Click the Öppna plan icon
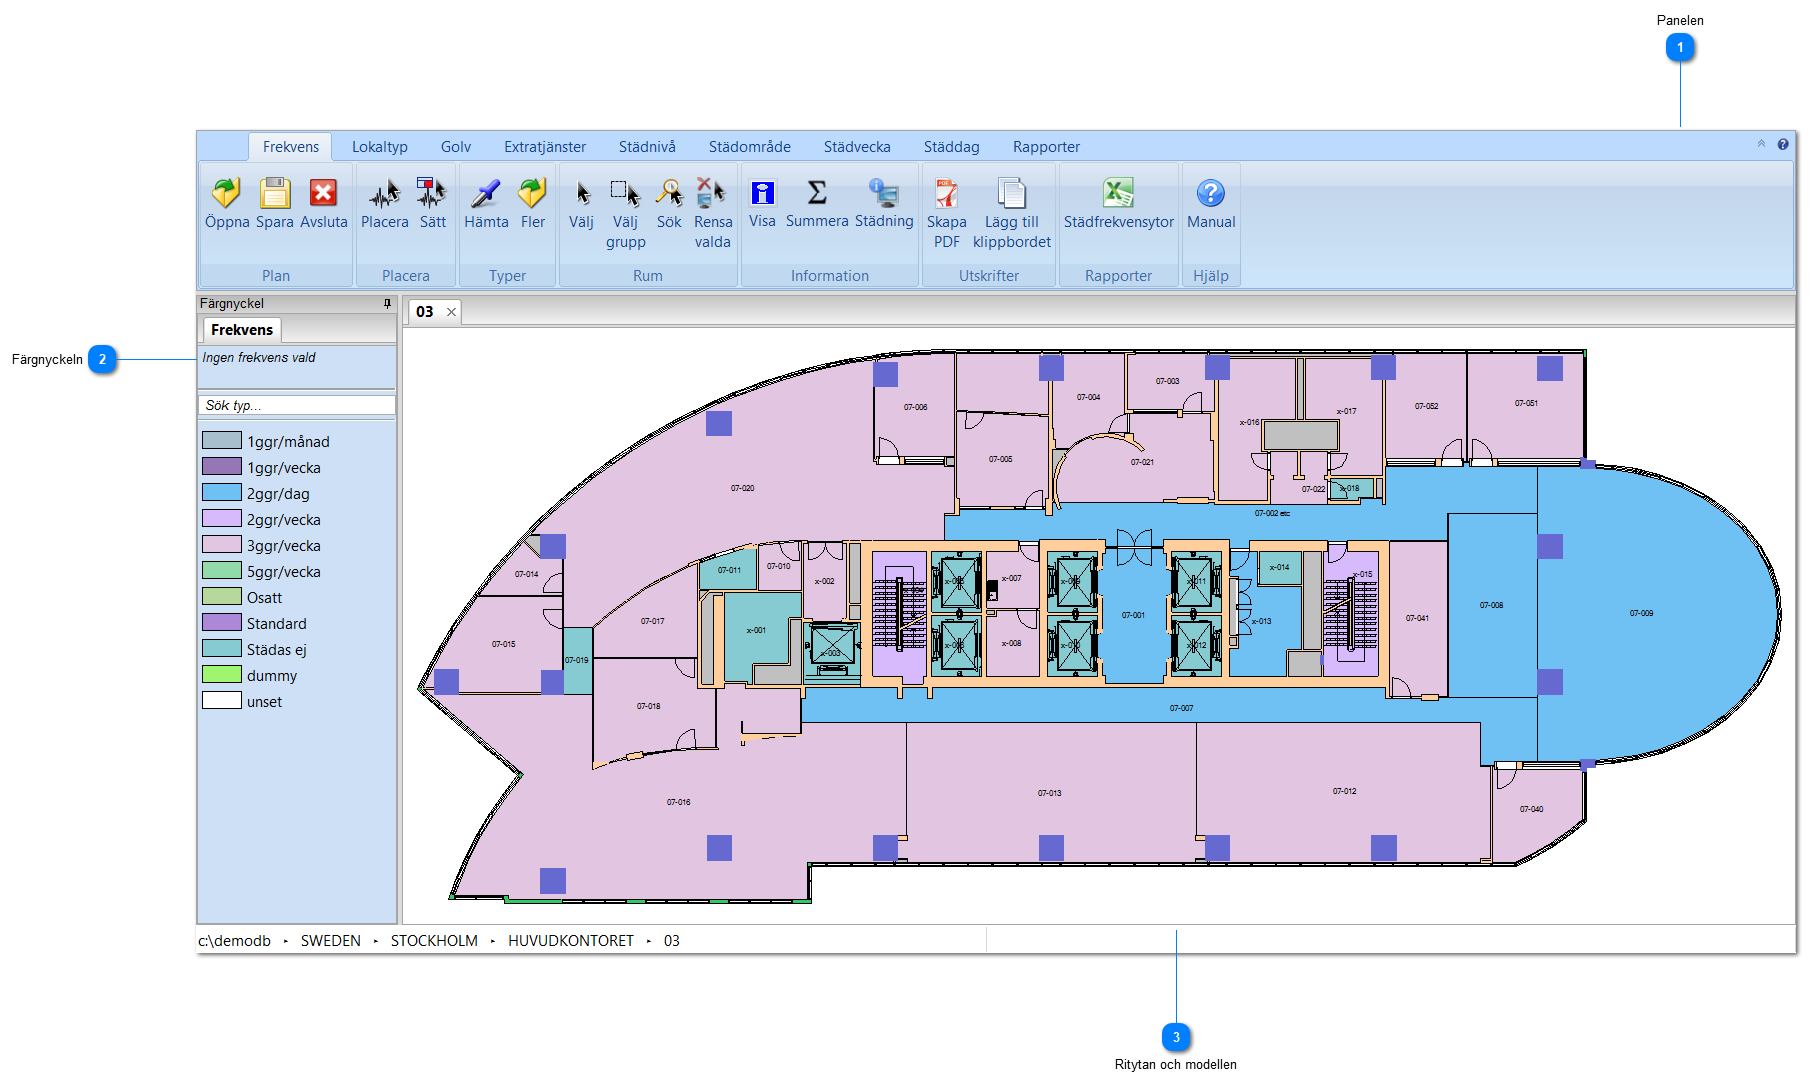 (226, 194)
